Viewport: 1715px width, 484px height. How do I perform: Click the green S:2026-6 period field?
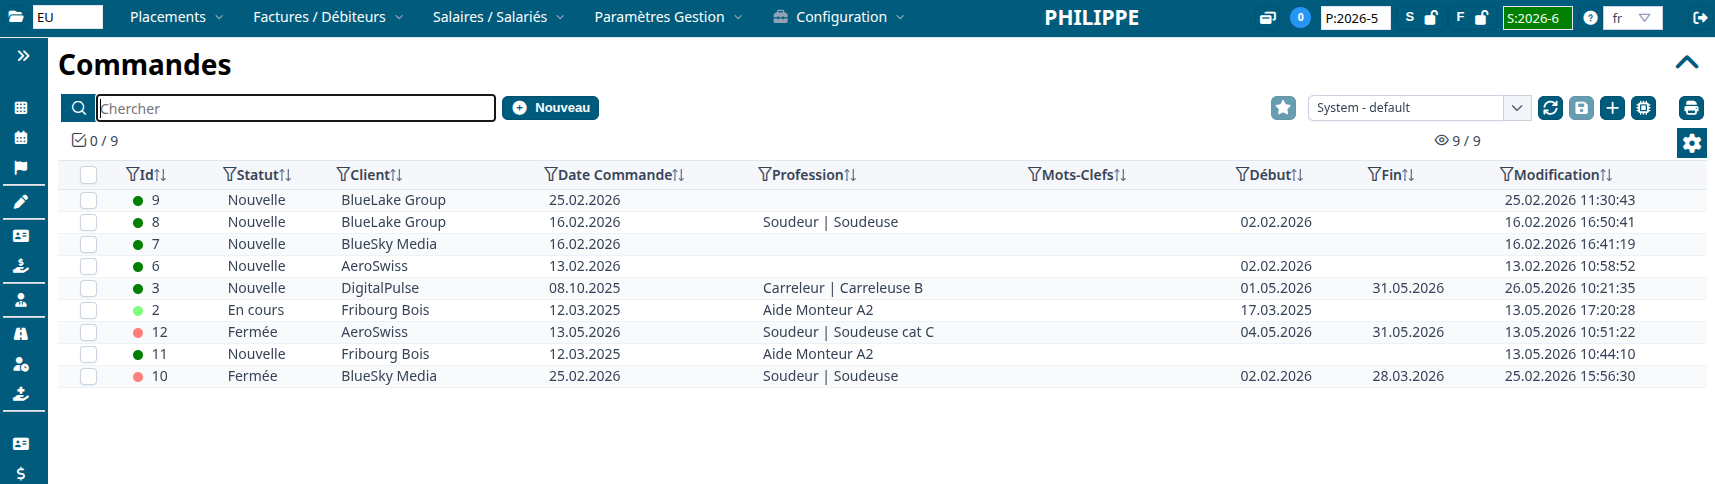1537,18
